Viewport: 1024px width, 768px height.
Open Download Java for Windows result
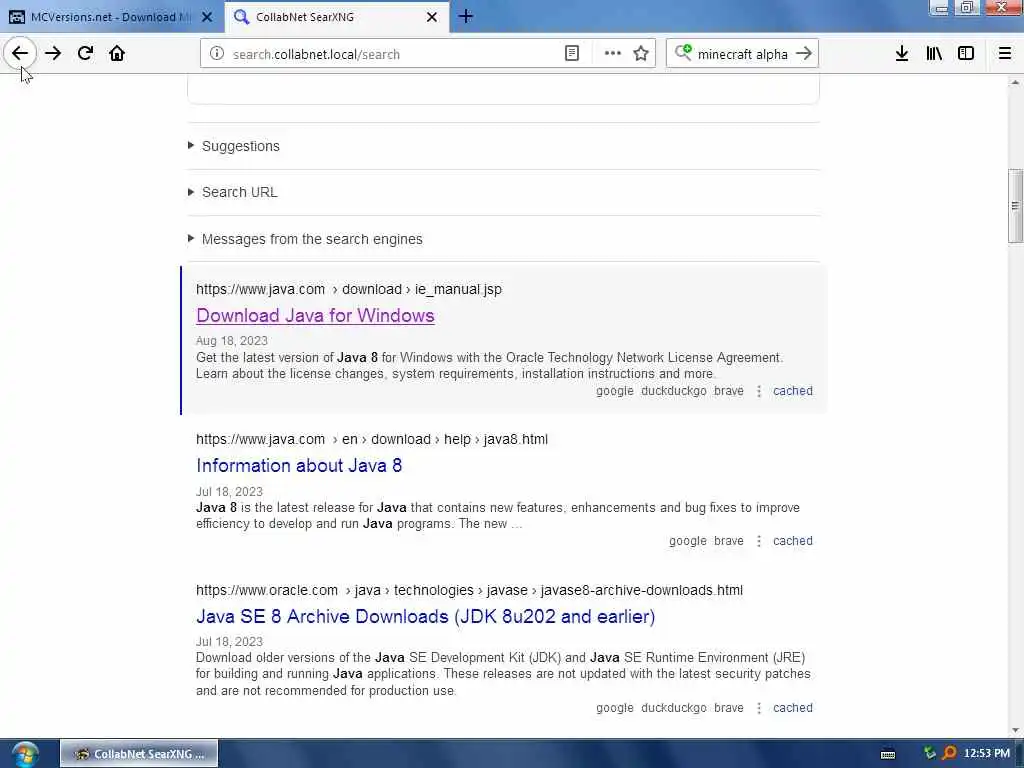pos(315,315)
